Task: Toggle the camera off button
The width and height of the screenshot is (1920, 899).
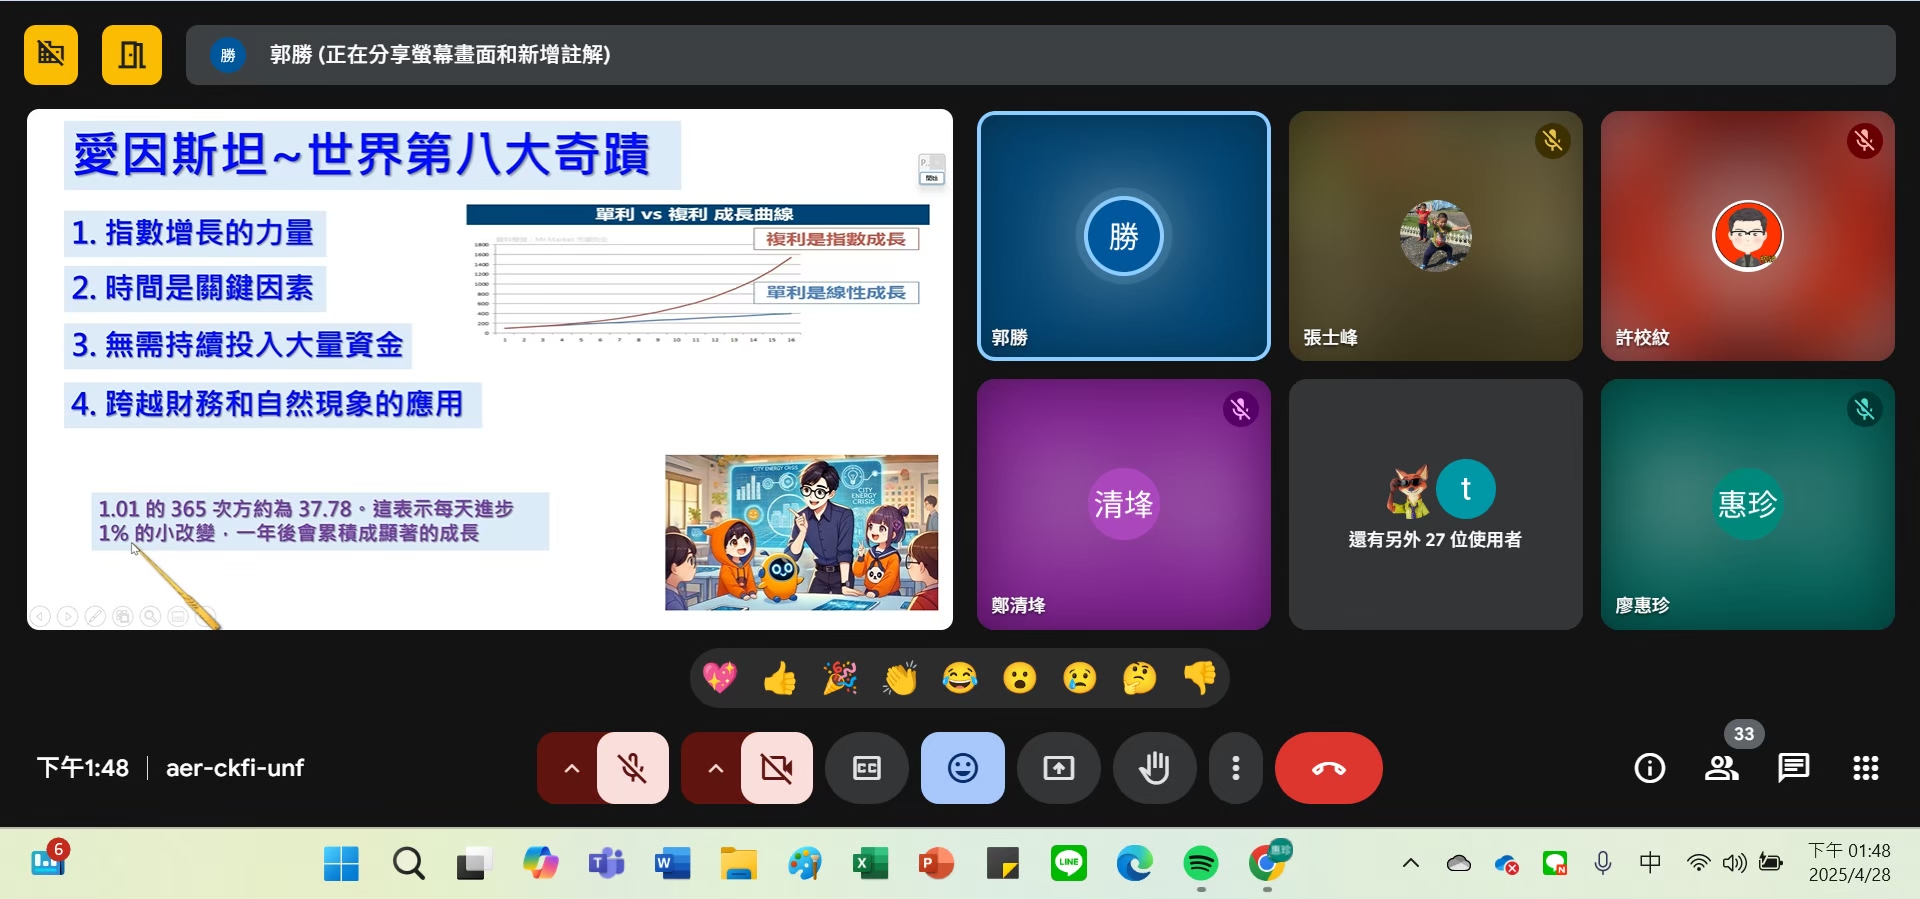Action: [x=776, y=768]
